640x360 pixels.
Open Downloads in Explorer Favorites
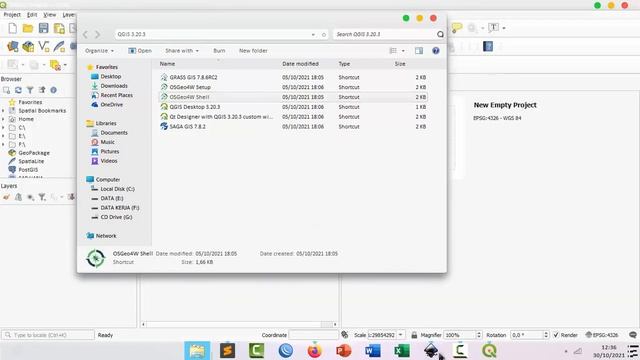coord(114,86)
